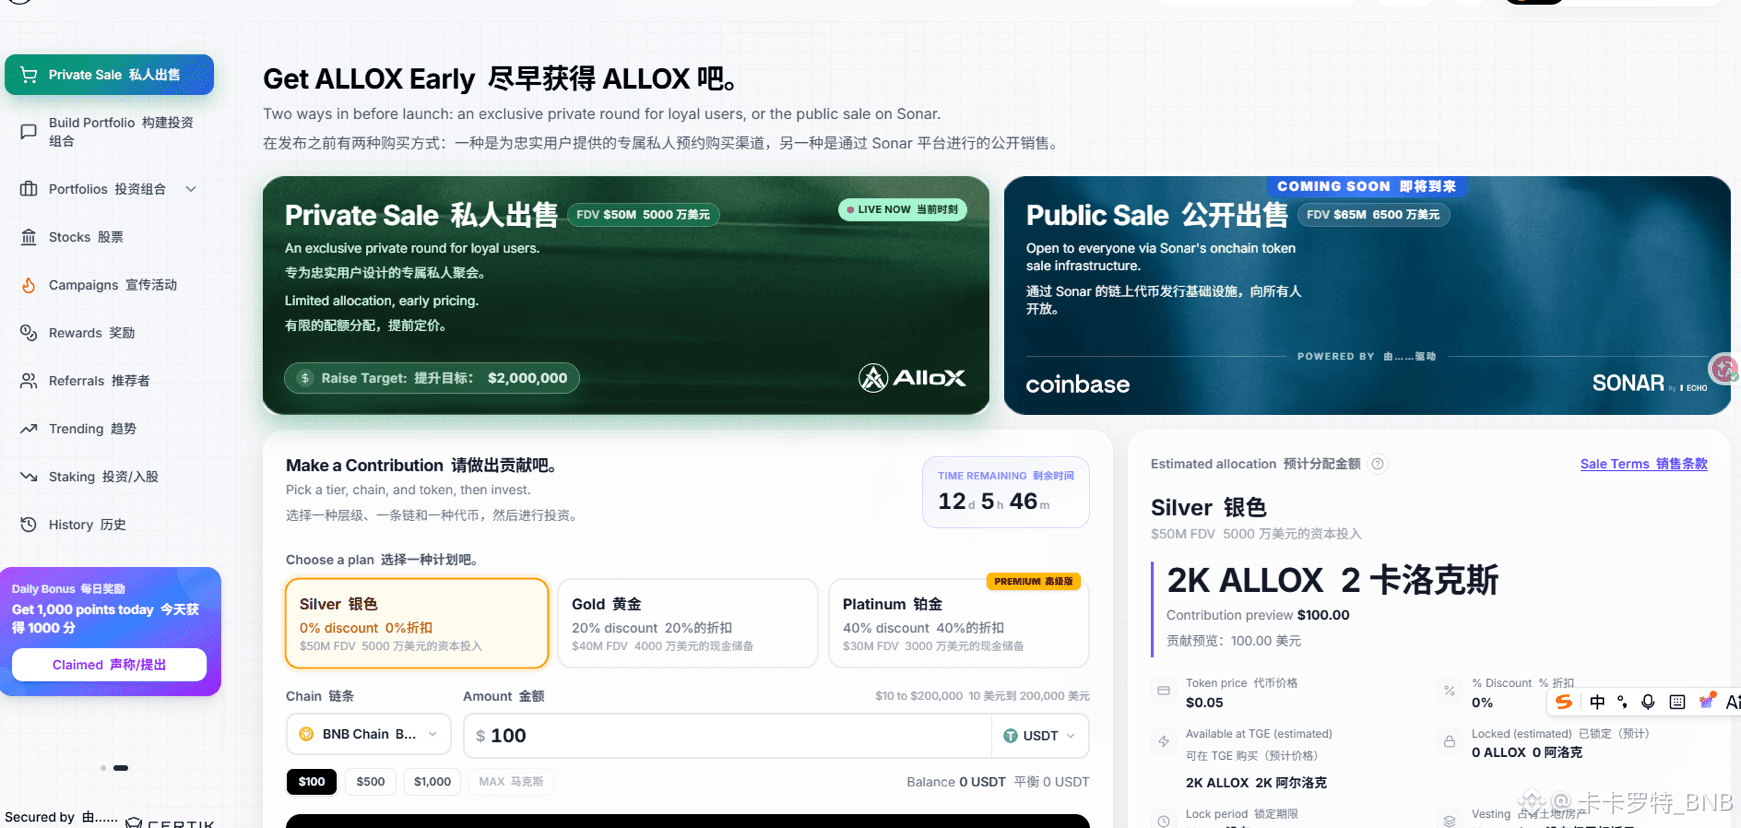Image resolution: width=1741 pixels, height=828 pixels.
Task: Click the Raise Target $2,000,000 value
Action: coord(527,378)
